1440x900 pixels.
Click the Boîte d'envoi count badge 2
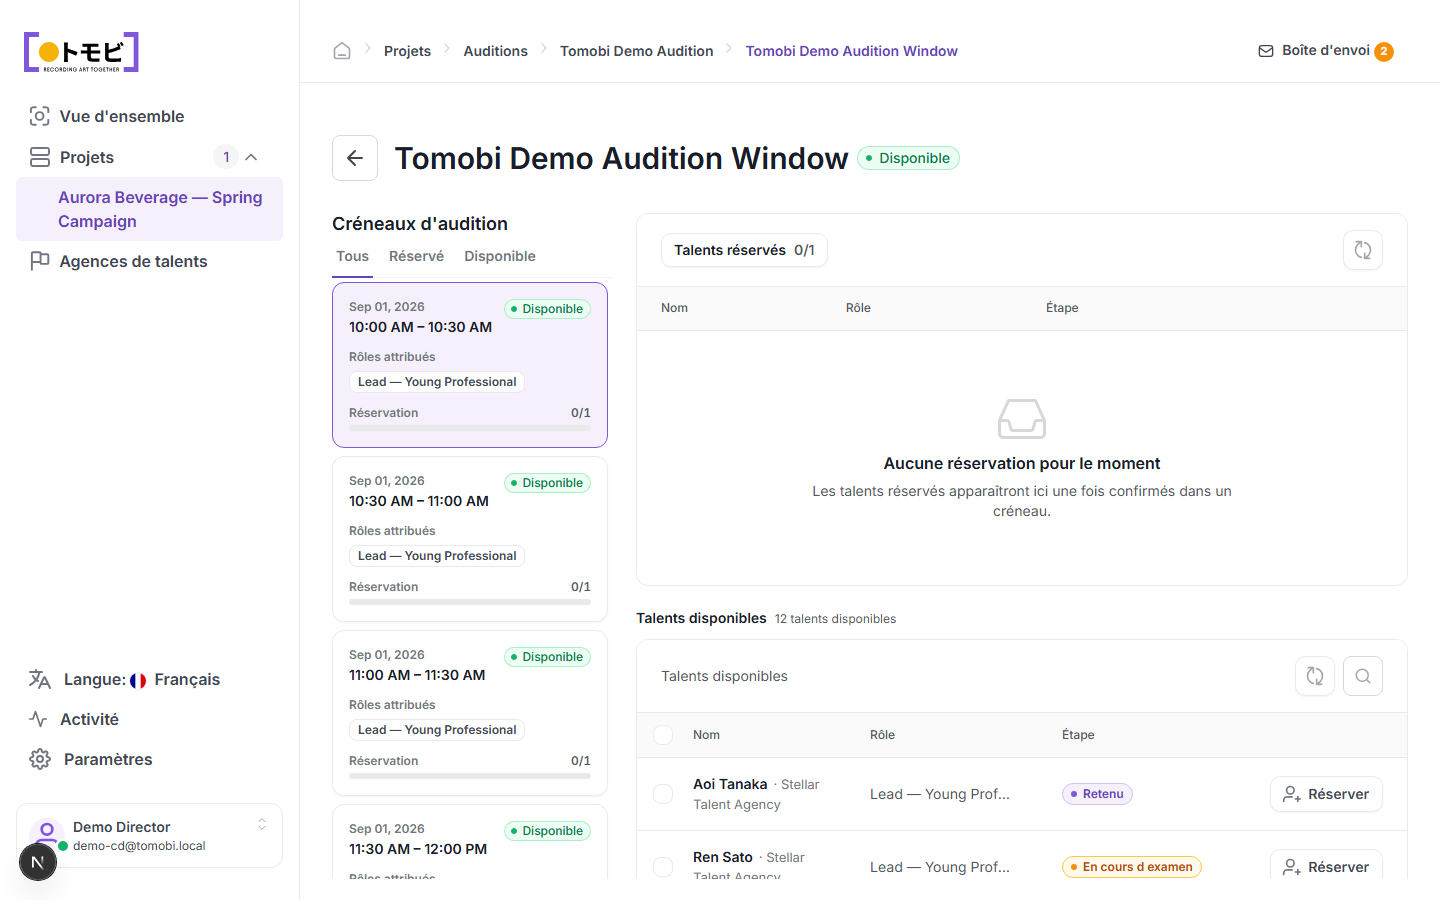1384,52
